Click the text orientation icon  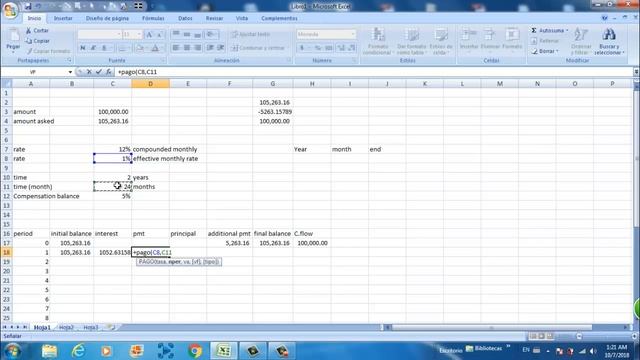211,34
